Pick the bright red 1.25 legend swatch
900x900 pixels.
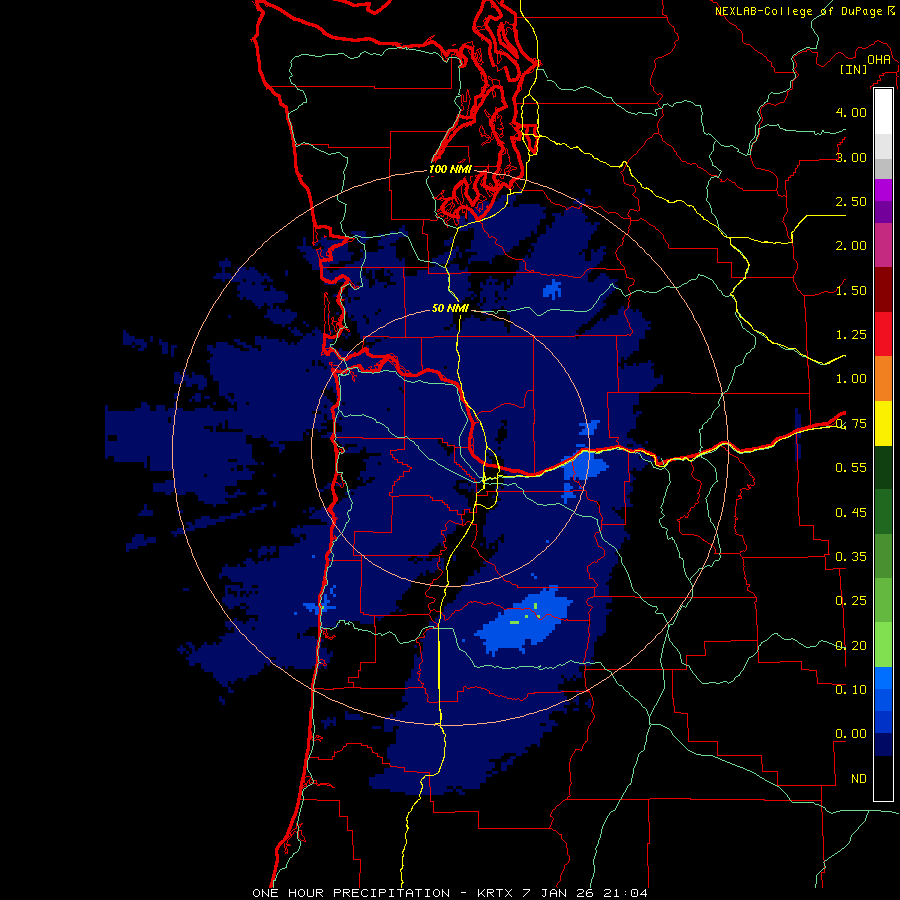[x=883, y=334]
